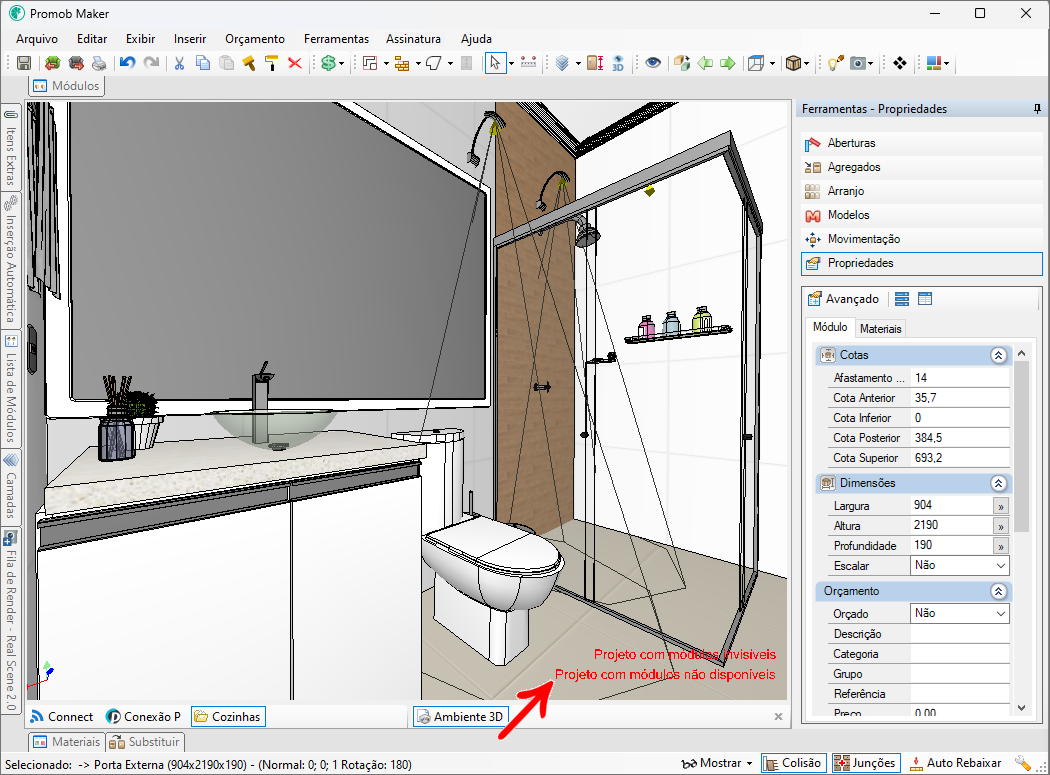The image size is (1050, 775).
Task: Toggle Auto Rebaixar in status bar
Action: [956, 763]
